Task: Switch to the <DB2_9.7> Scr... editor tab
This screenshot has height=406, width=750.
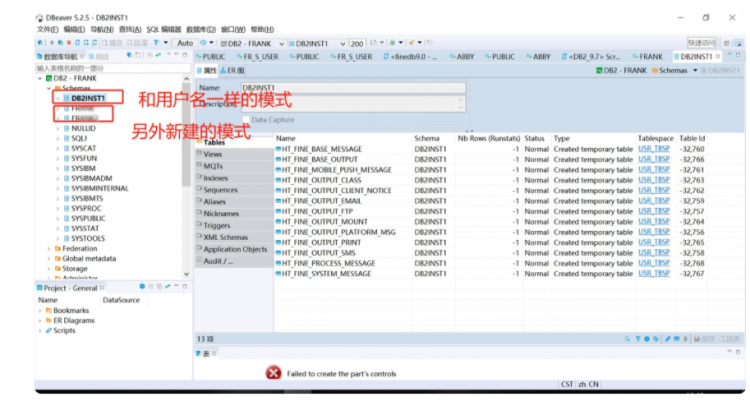Action: 590,57
